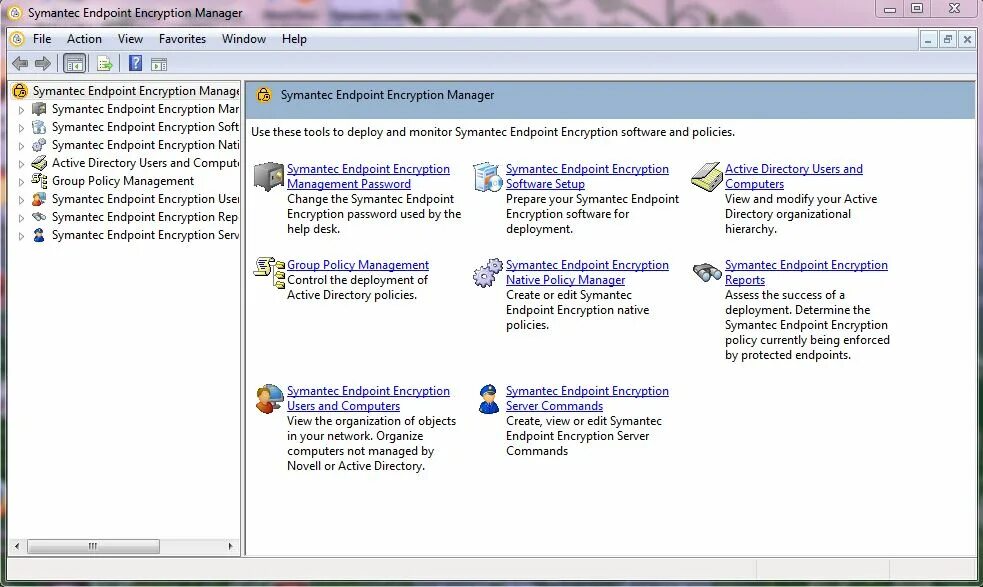Open Symantec Endpoint Encryption Reports link
The height and width of the screenshot is (587, 983).
coord(806,272)
